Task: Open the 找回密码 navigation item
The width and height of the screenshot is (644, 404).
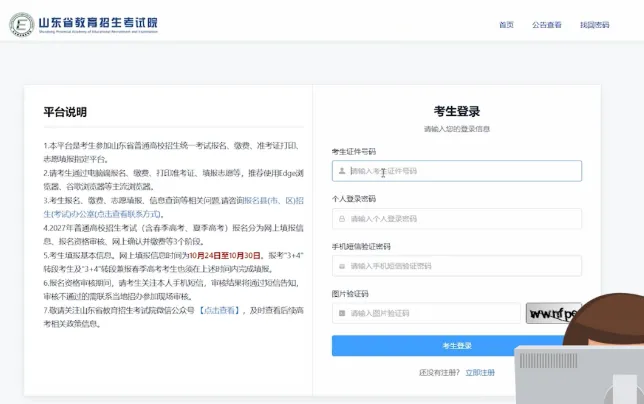Action: [x=594, y=25]
